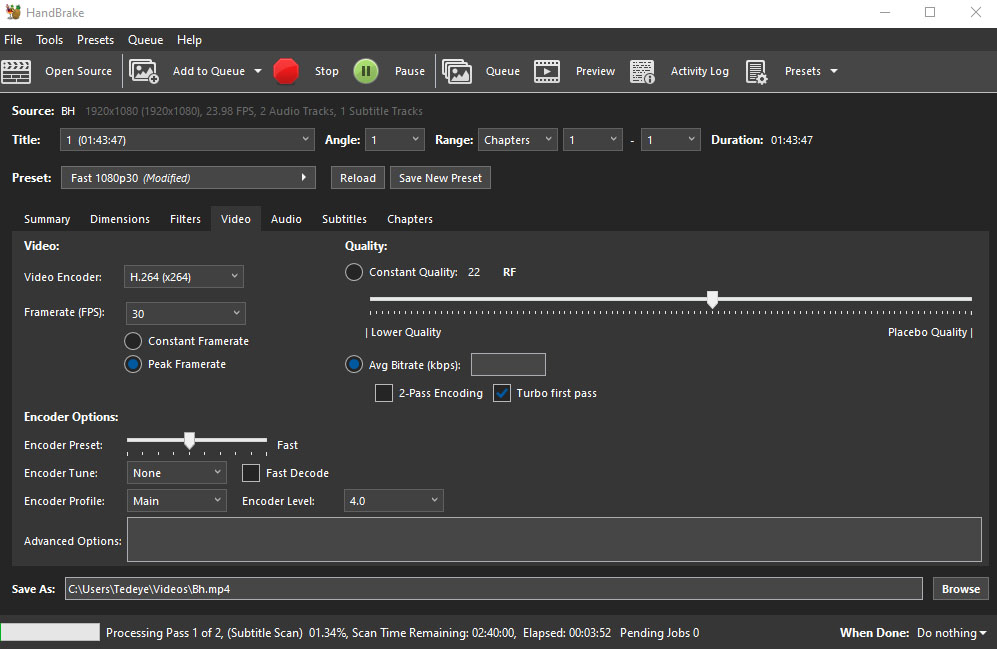Open the Presets menu in menu bar
This screenshot has height=649, width=997.
(x=95, y=39)
